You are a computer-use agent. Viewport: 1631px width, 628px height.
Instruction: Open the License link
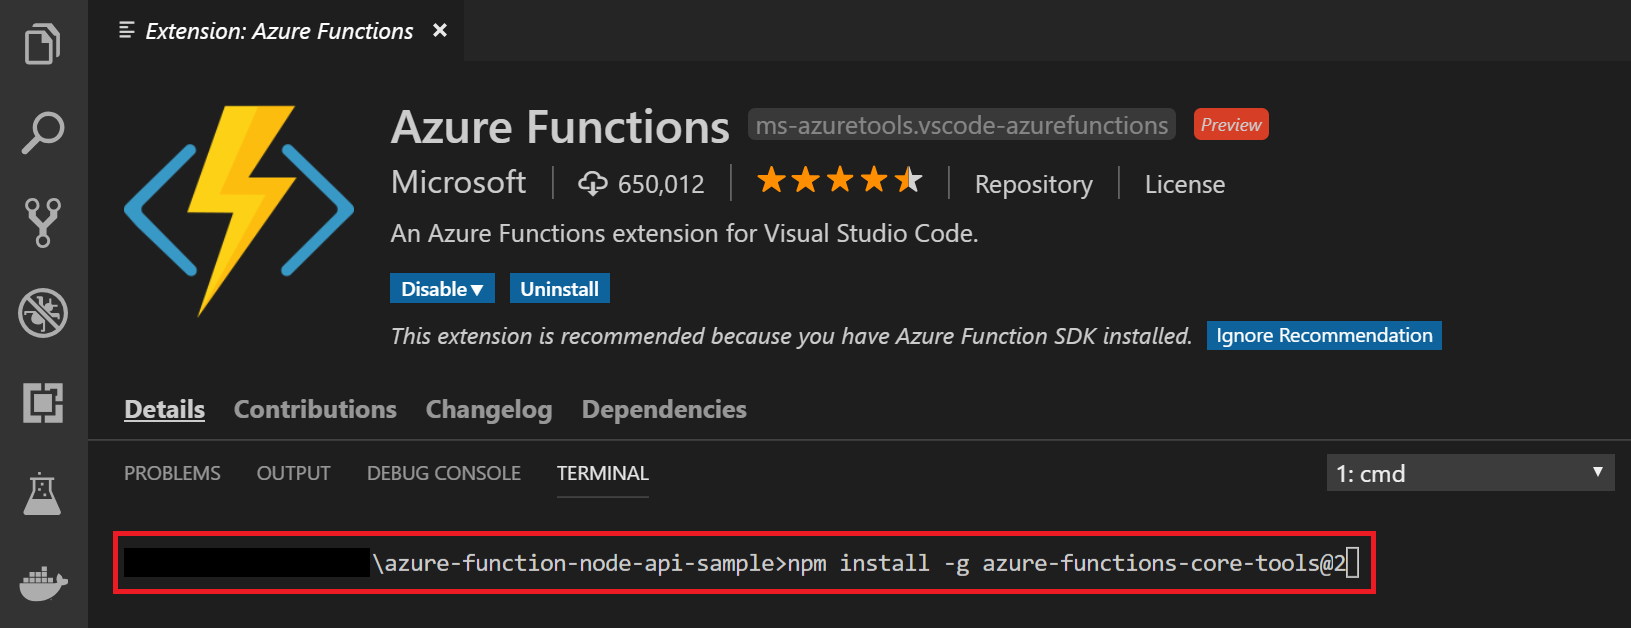1184,184
